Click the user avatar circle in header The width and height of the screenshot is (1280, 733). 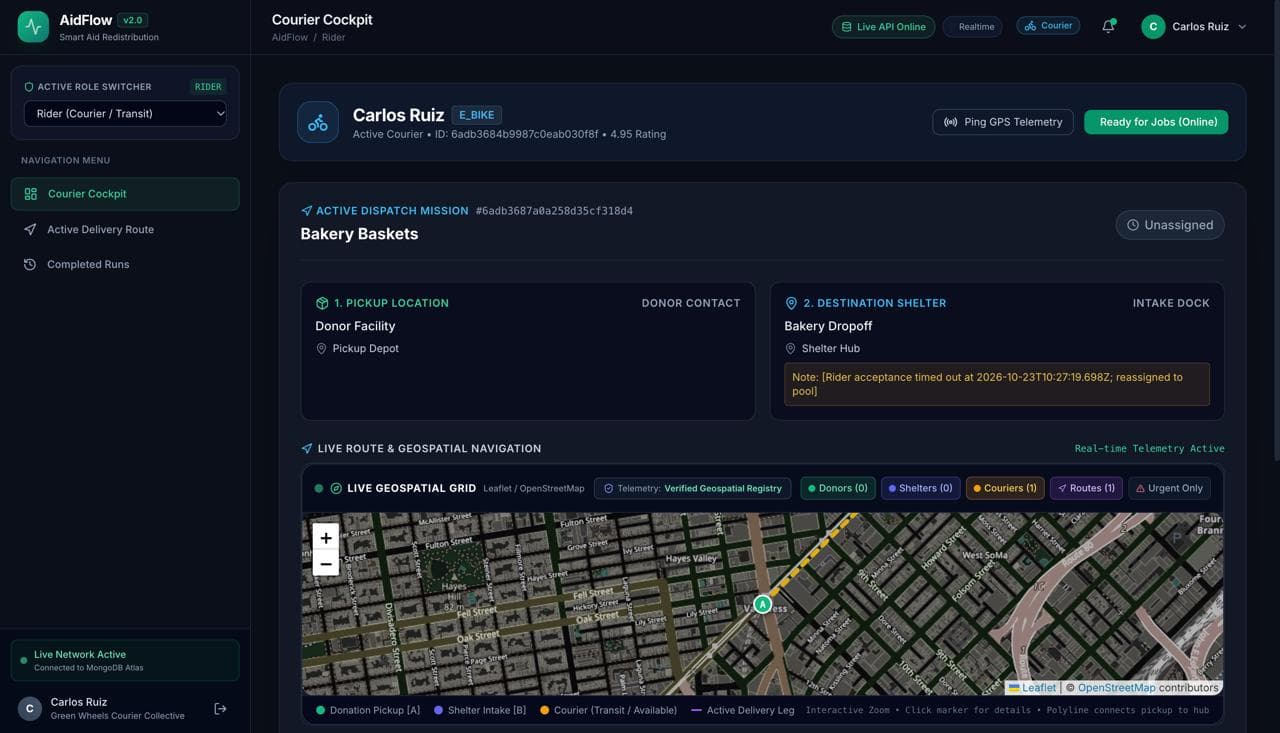click(x=1153, y=27)
